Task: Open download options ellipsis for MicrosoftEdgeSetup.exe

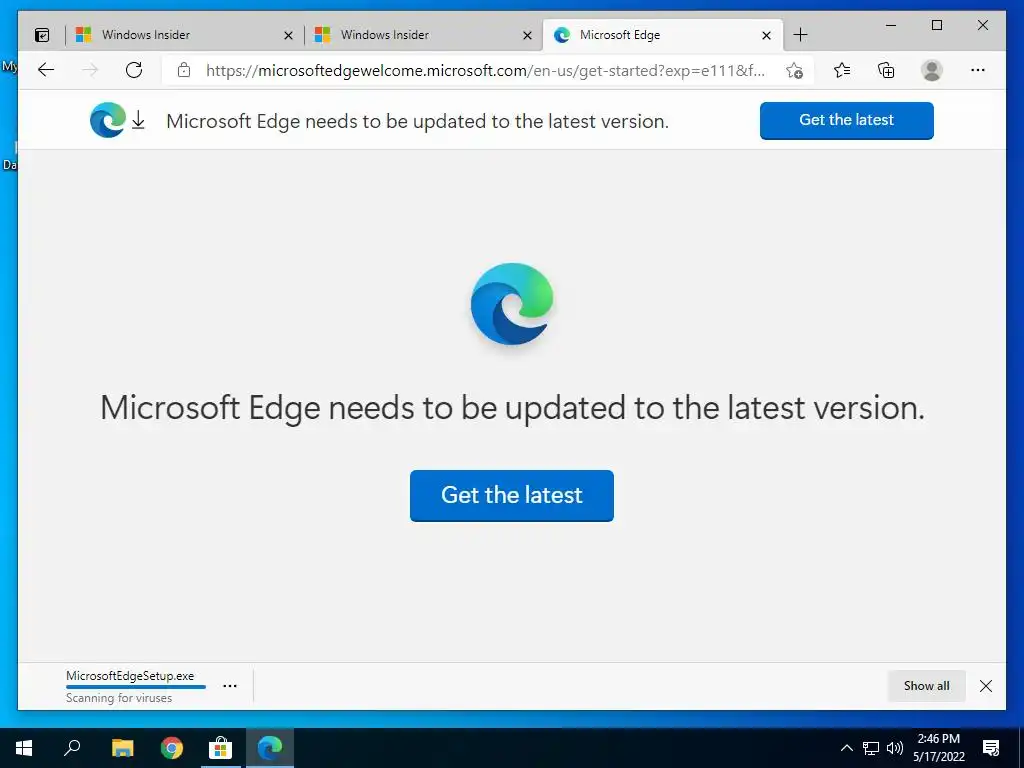Action: (x=230, y=686)
